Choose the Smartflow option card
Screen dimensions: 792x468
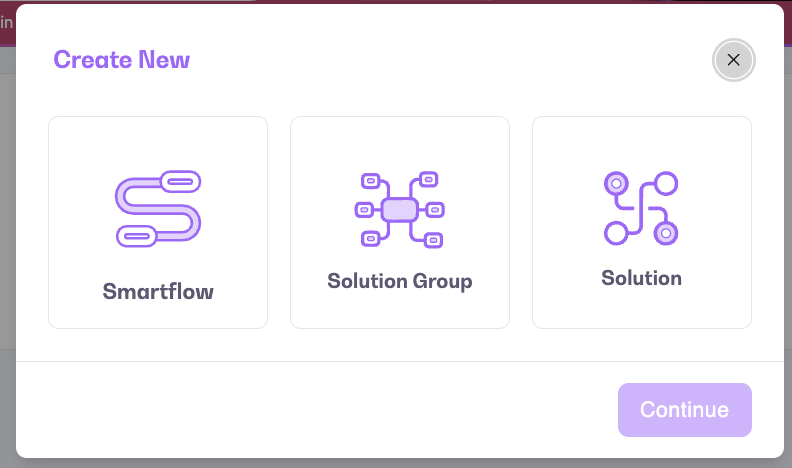tap(158, 223)
